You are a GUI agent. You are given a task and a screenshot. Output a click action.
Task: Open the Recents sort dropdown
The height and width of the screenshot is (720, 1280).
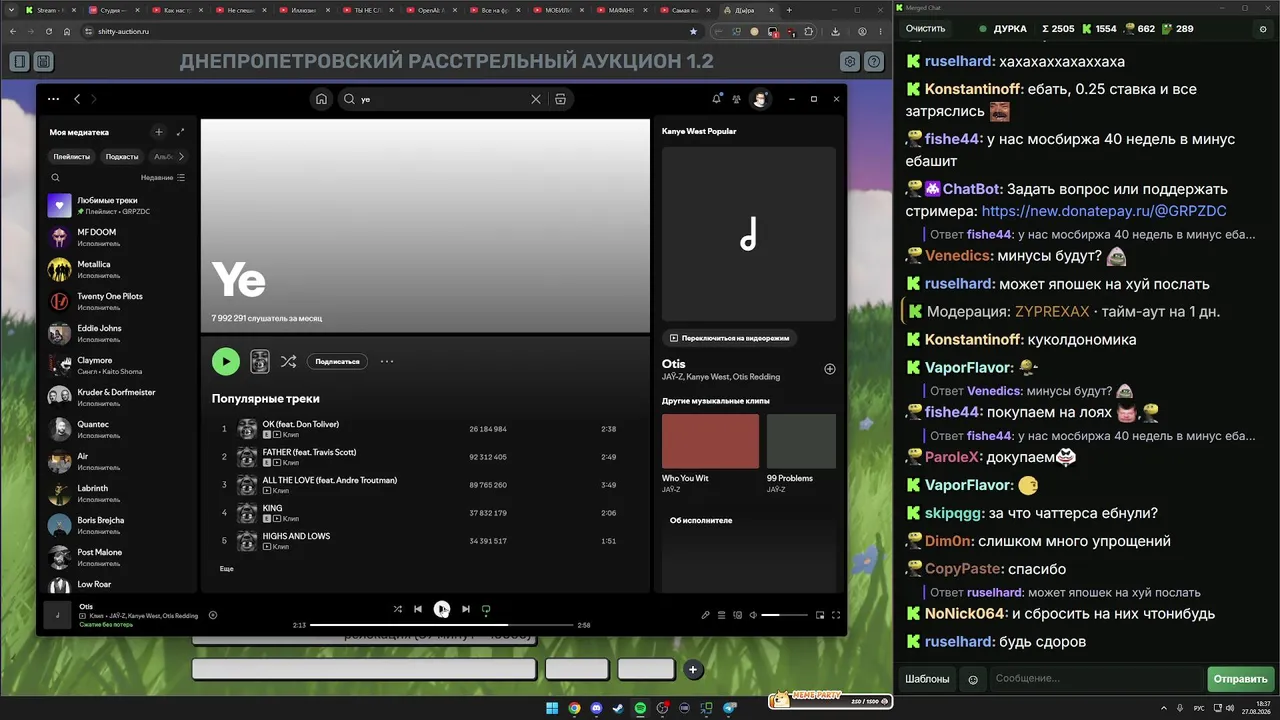tap(163, 178)
